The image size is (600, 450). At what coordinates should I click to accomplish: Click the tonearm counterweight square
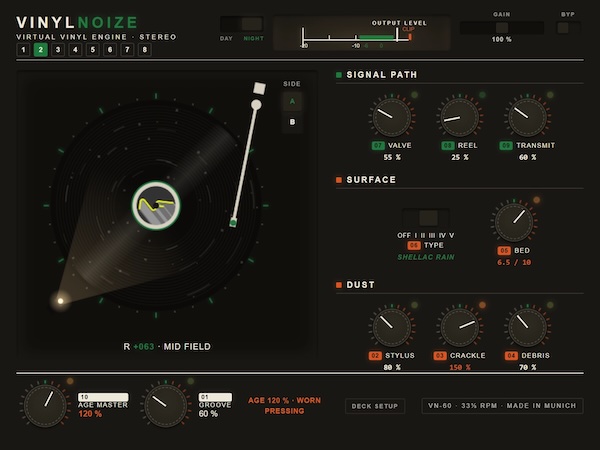click(x=259, y=88)
